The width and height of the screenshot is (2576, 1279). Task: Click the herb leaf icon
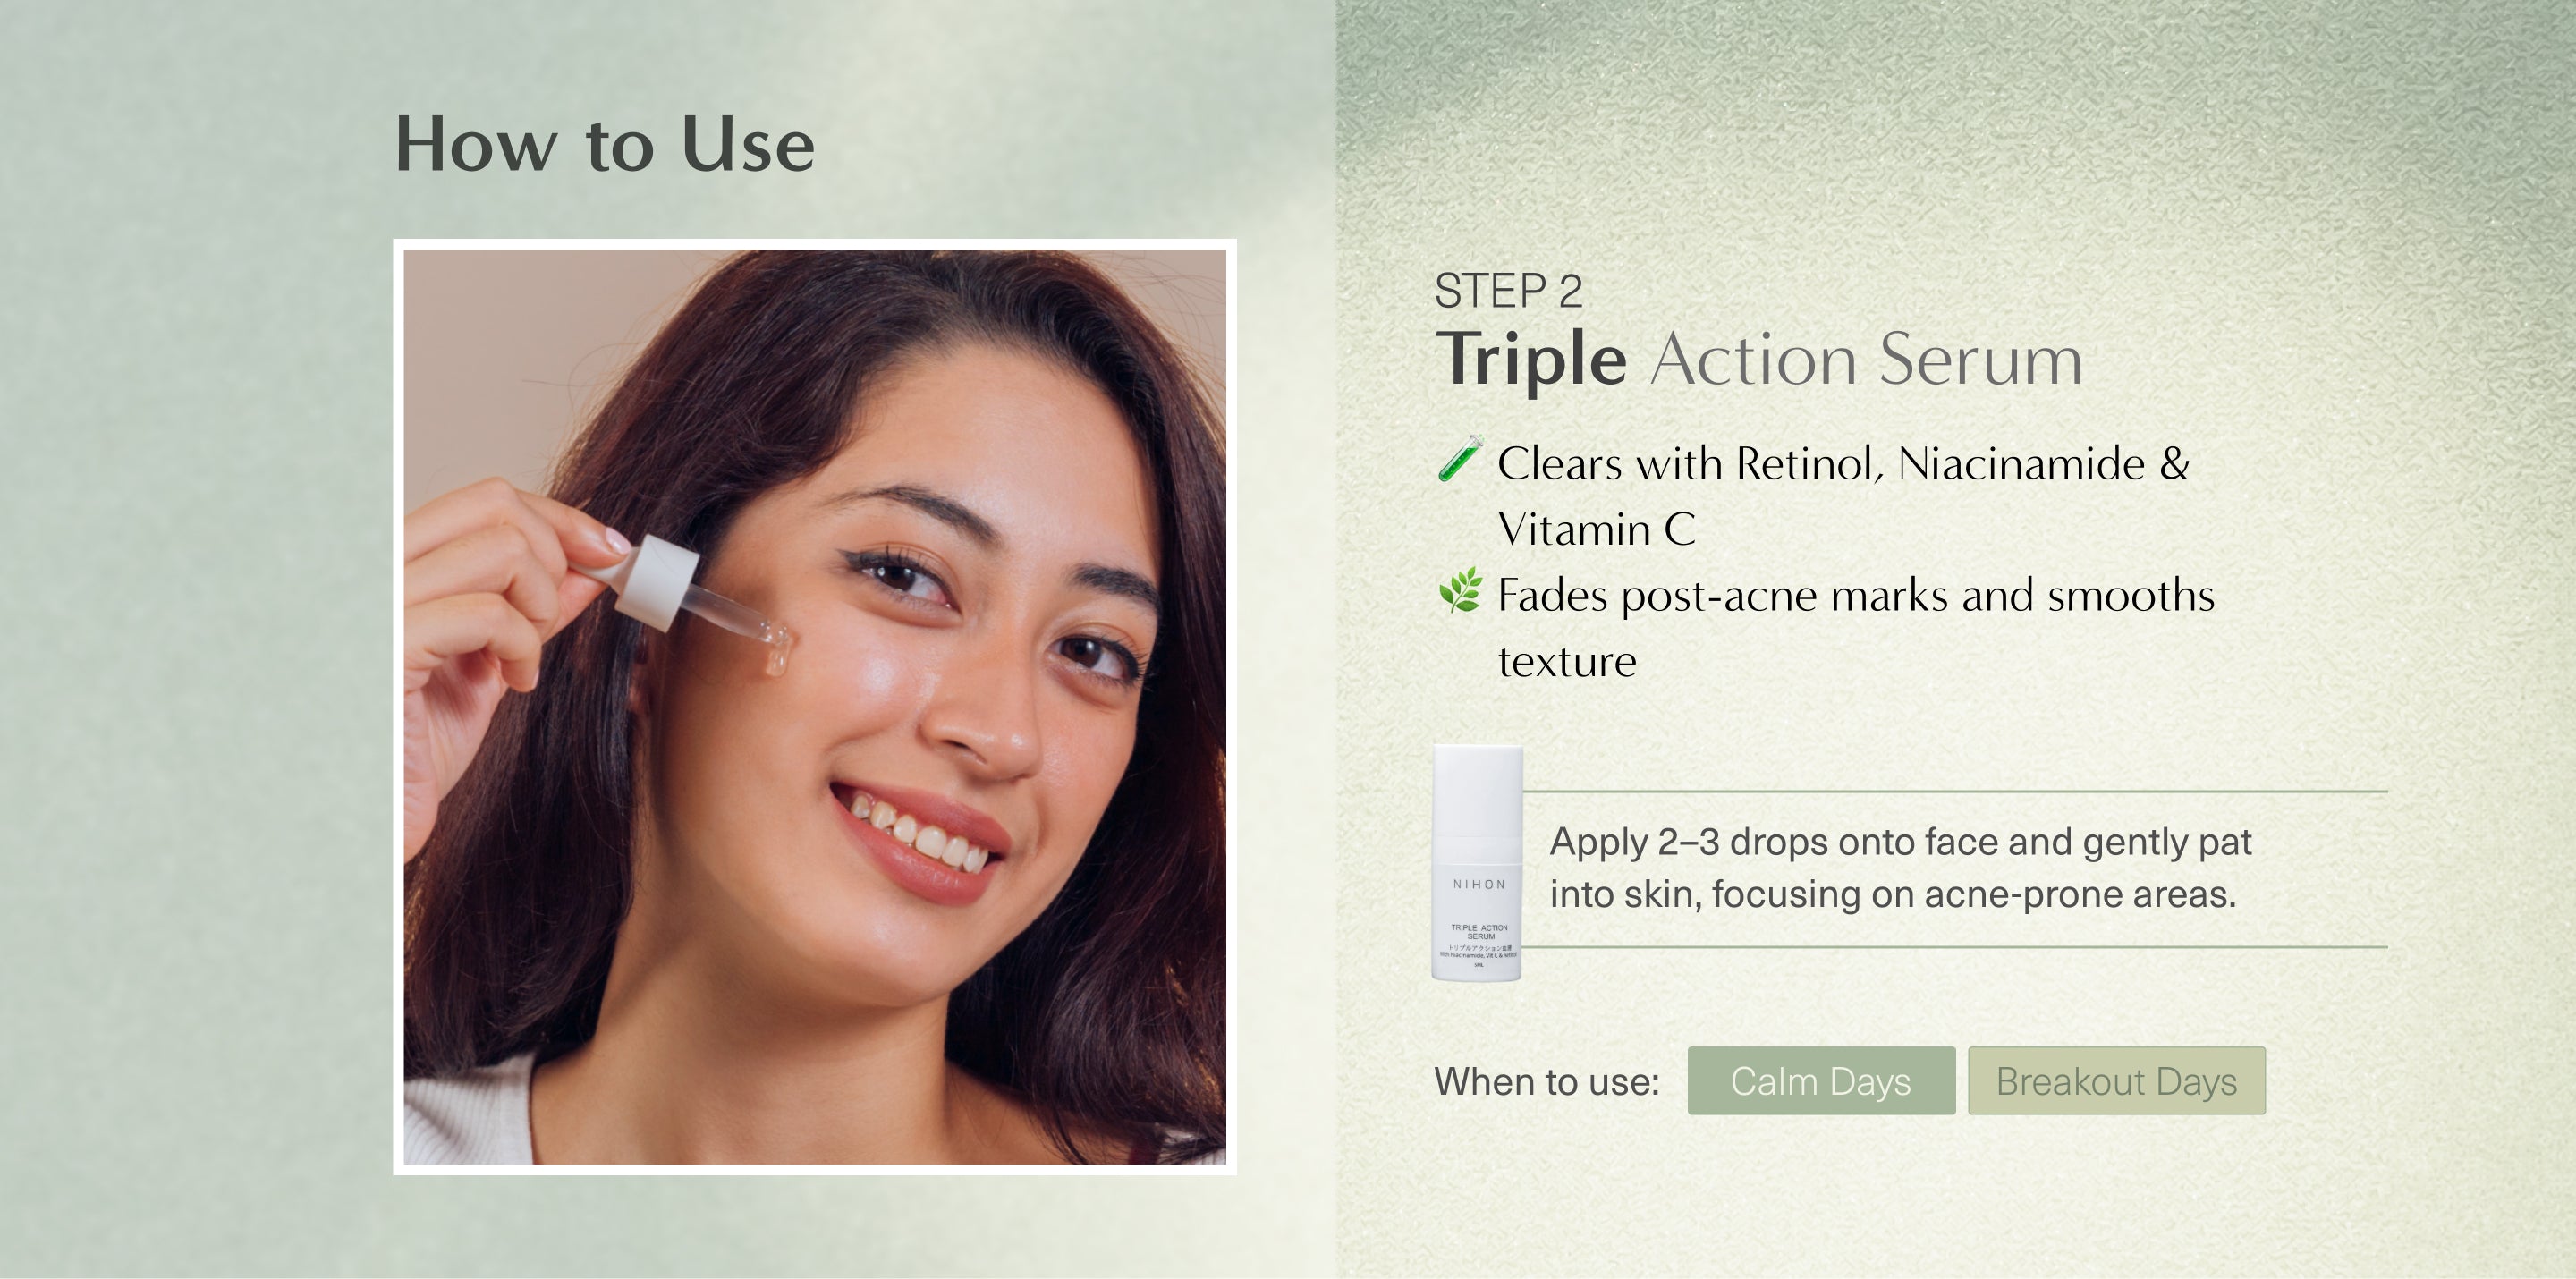pyautogui.click(x=1460, y=590)
